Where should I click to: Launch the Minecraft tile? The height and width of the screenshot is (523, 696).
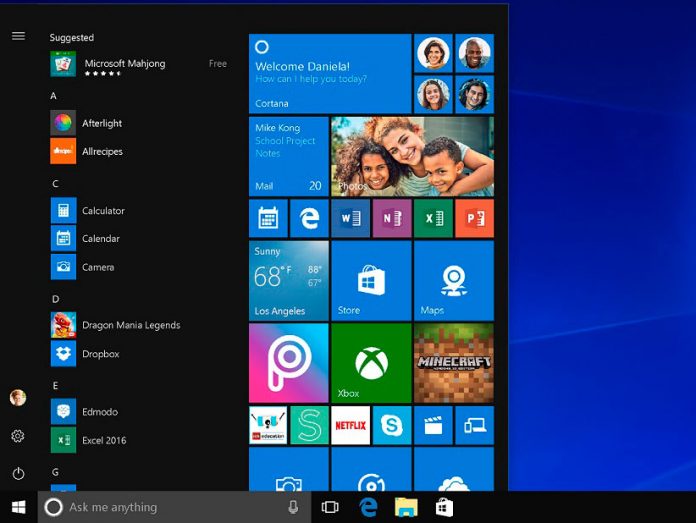click(454, 363)
